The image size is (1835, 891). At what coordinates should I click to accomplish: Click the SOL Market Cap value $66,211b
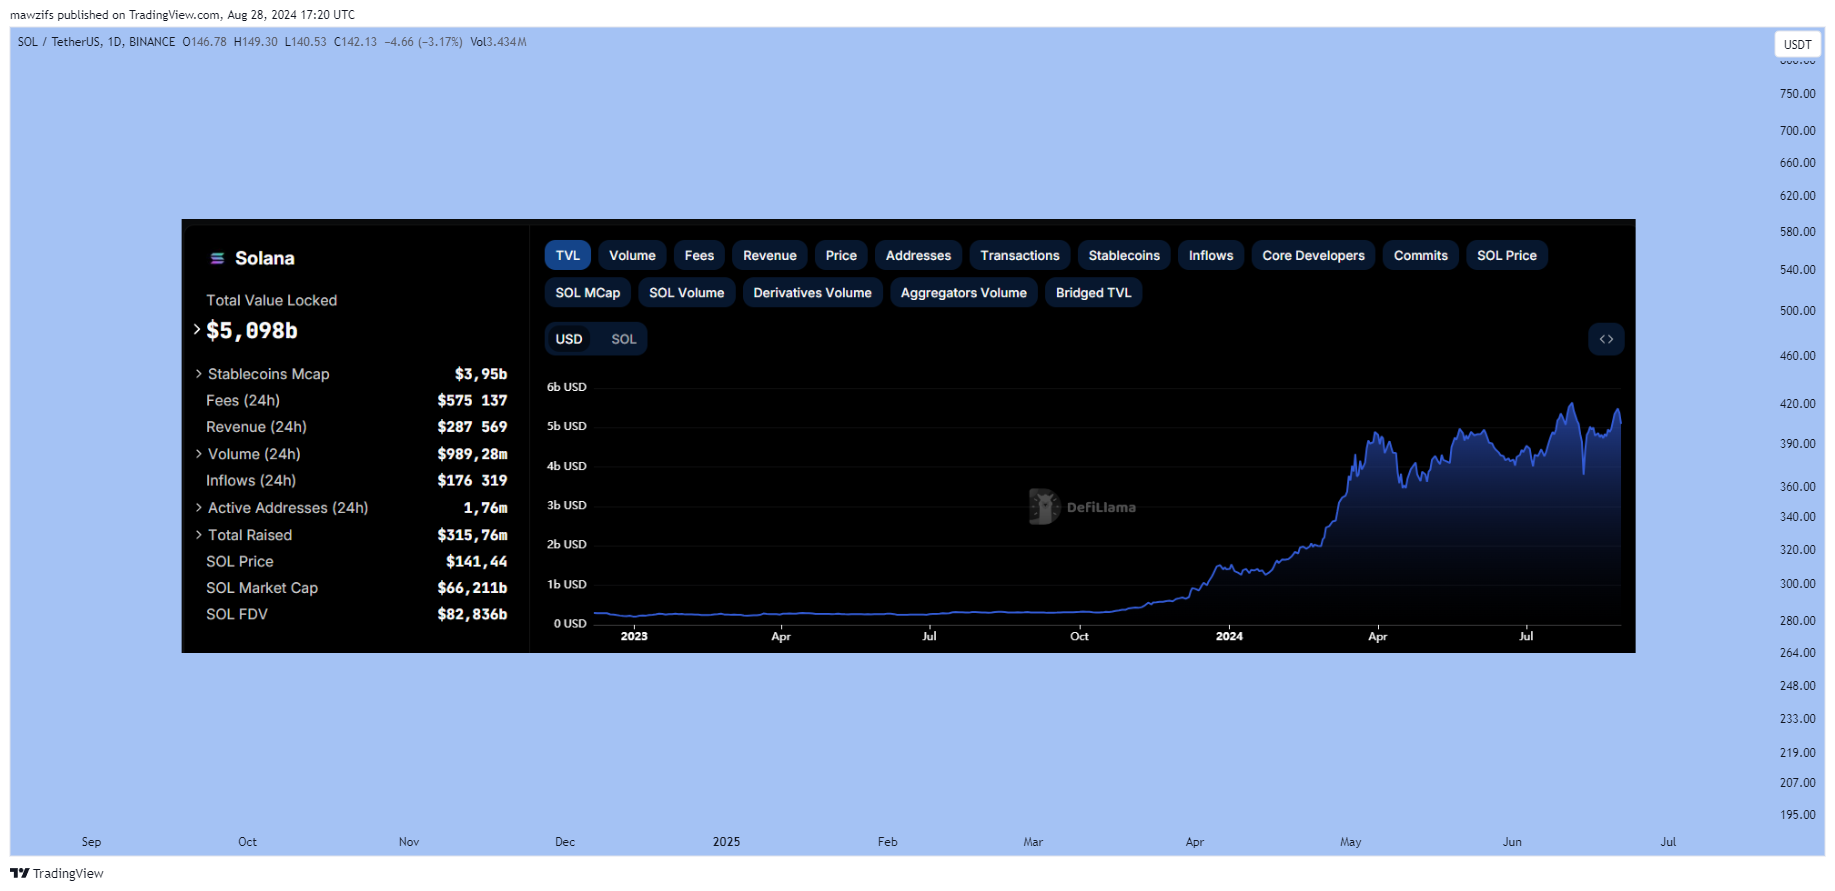coord(472,587)
